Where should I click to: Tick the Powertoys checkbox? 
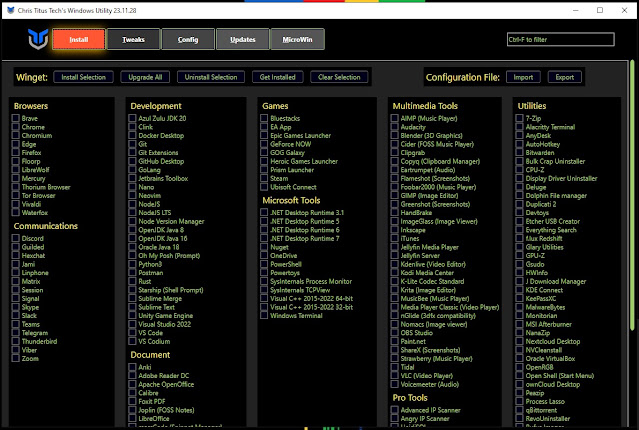[x=264, y=273]
